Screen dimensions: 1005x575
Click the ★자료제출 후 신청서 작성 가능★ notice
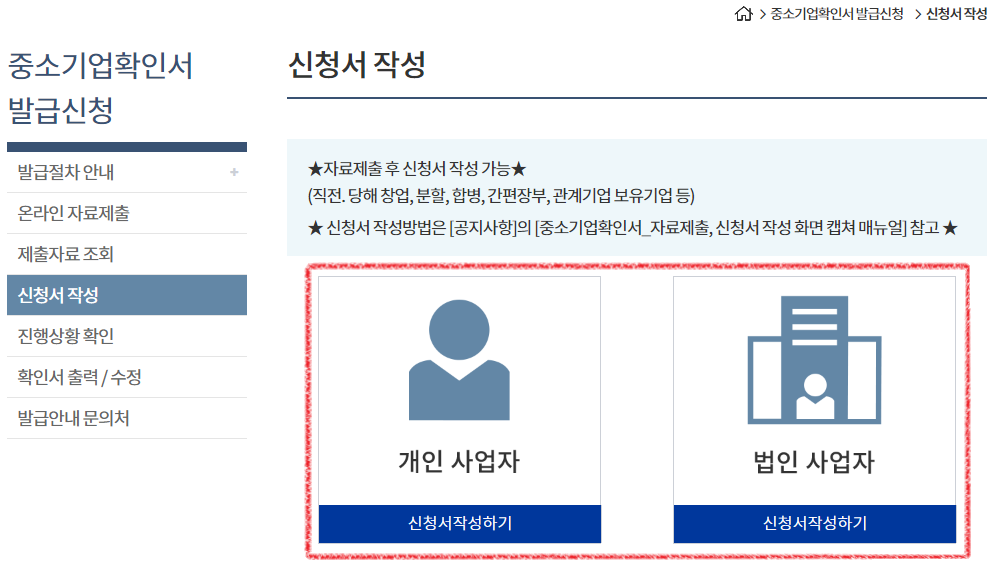tap(417, 169)
